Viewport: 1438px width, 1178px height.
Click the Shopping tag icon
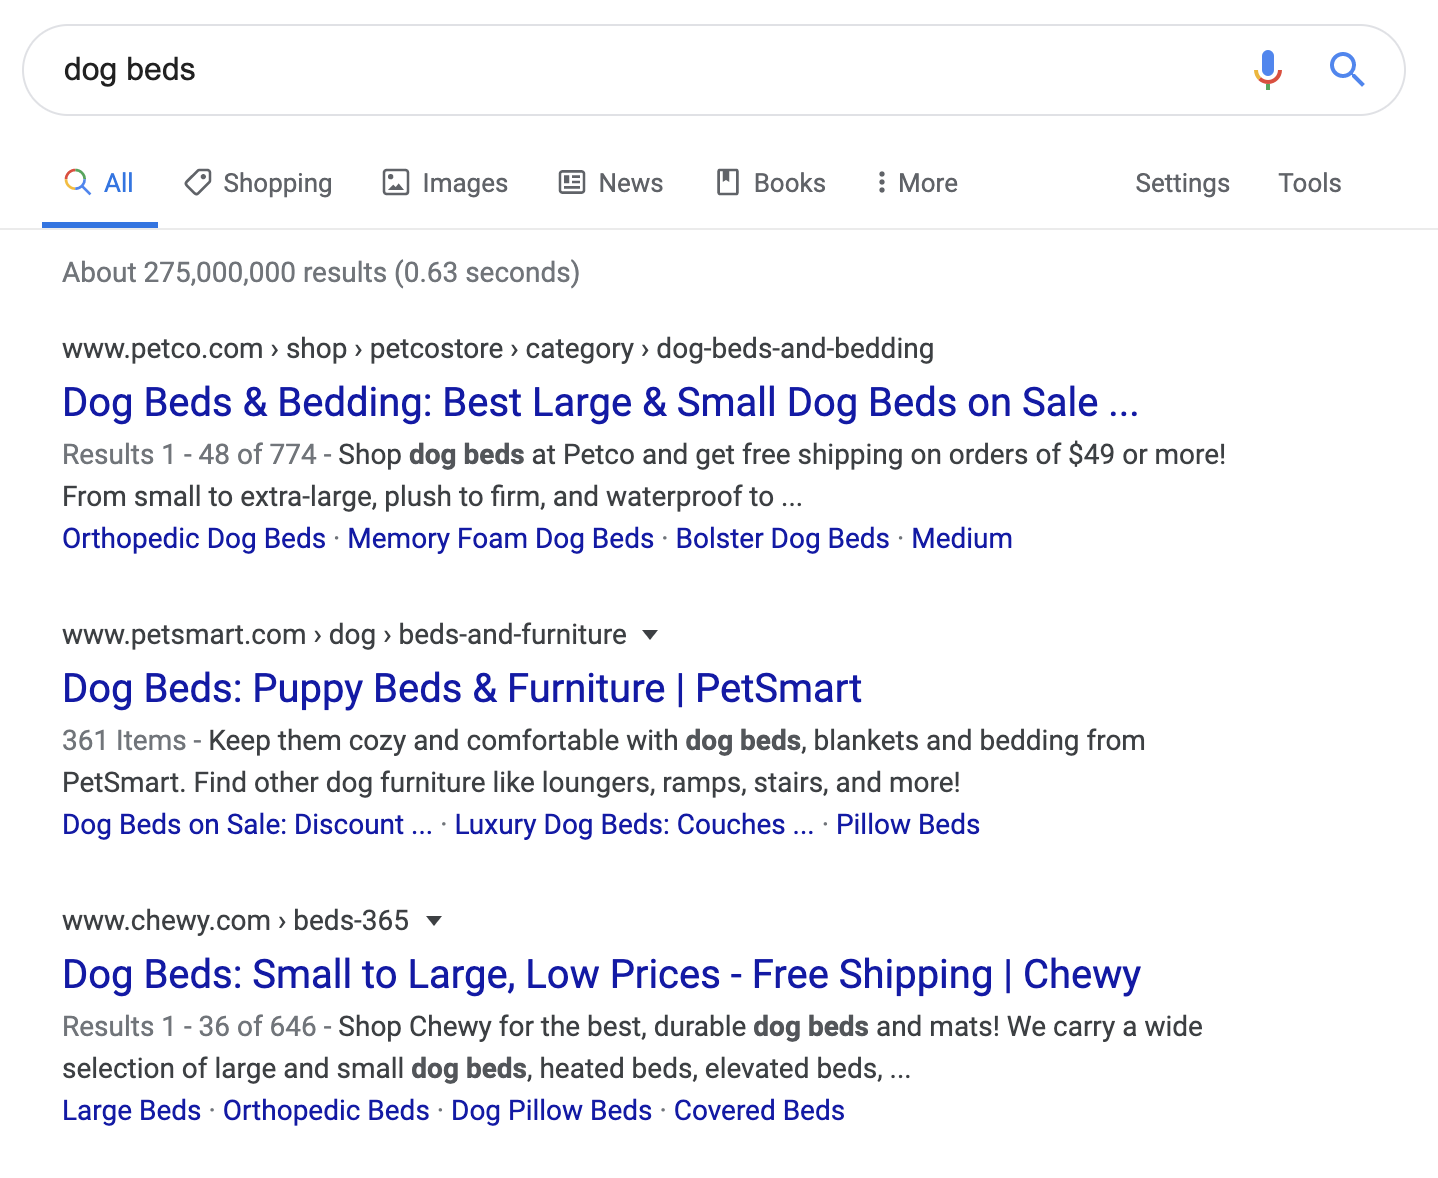[198, 182]
